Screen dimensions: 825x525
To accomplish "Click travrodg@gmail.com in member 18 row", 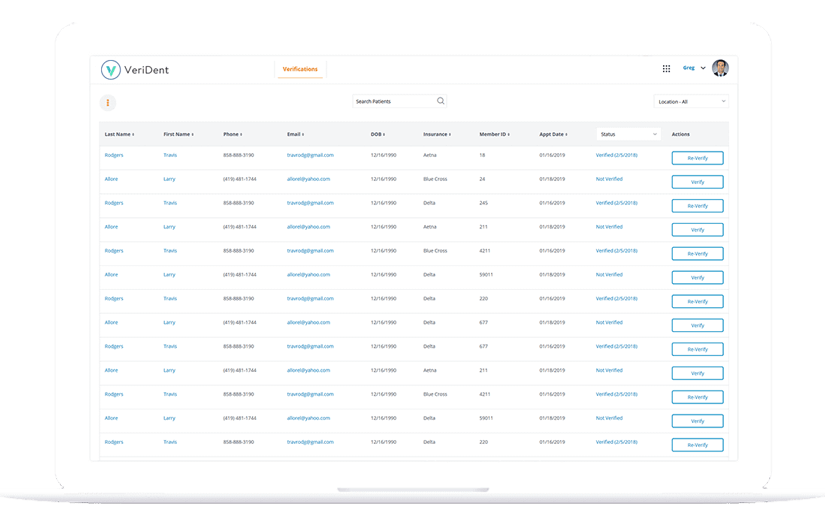I will pyautogui.click(x=310, y=155).
